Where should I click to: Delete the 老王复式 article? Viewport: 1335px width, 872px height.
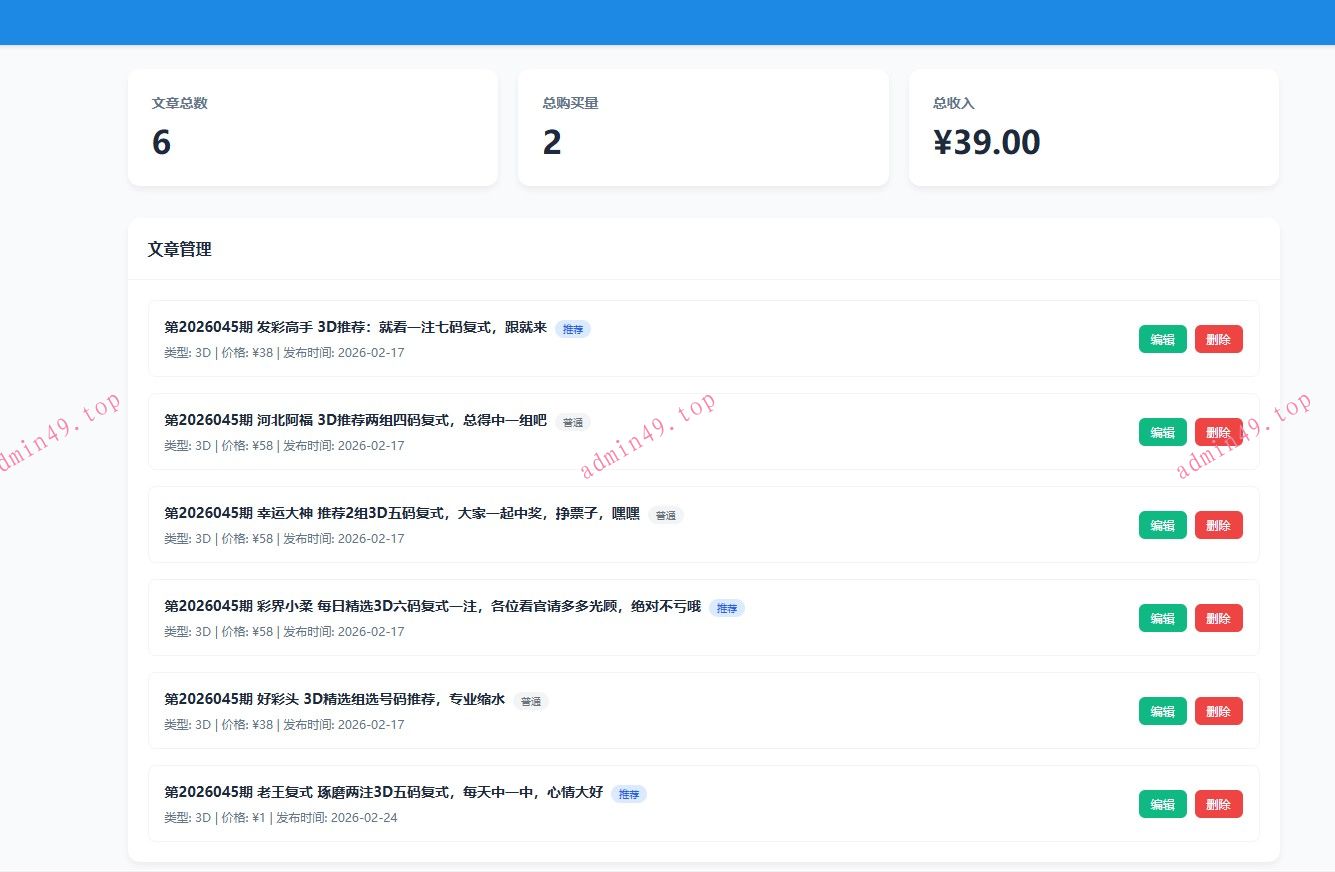point(1218,804)
